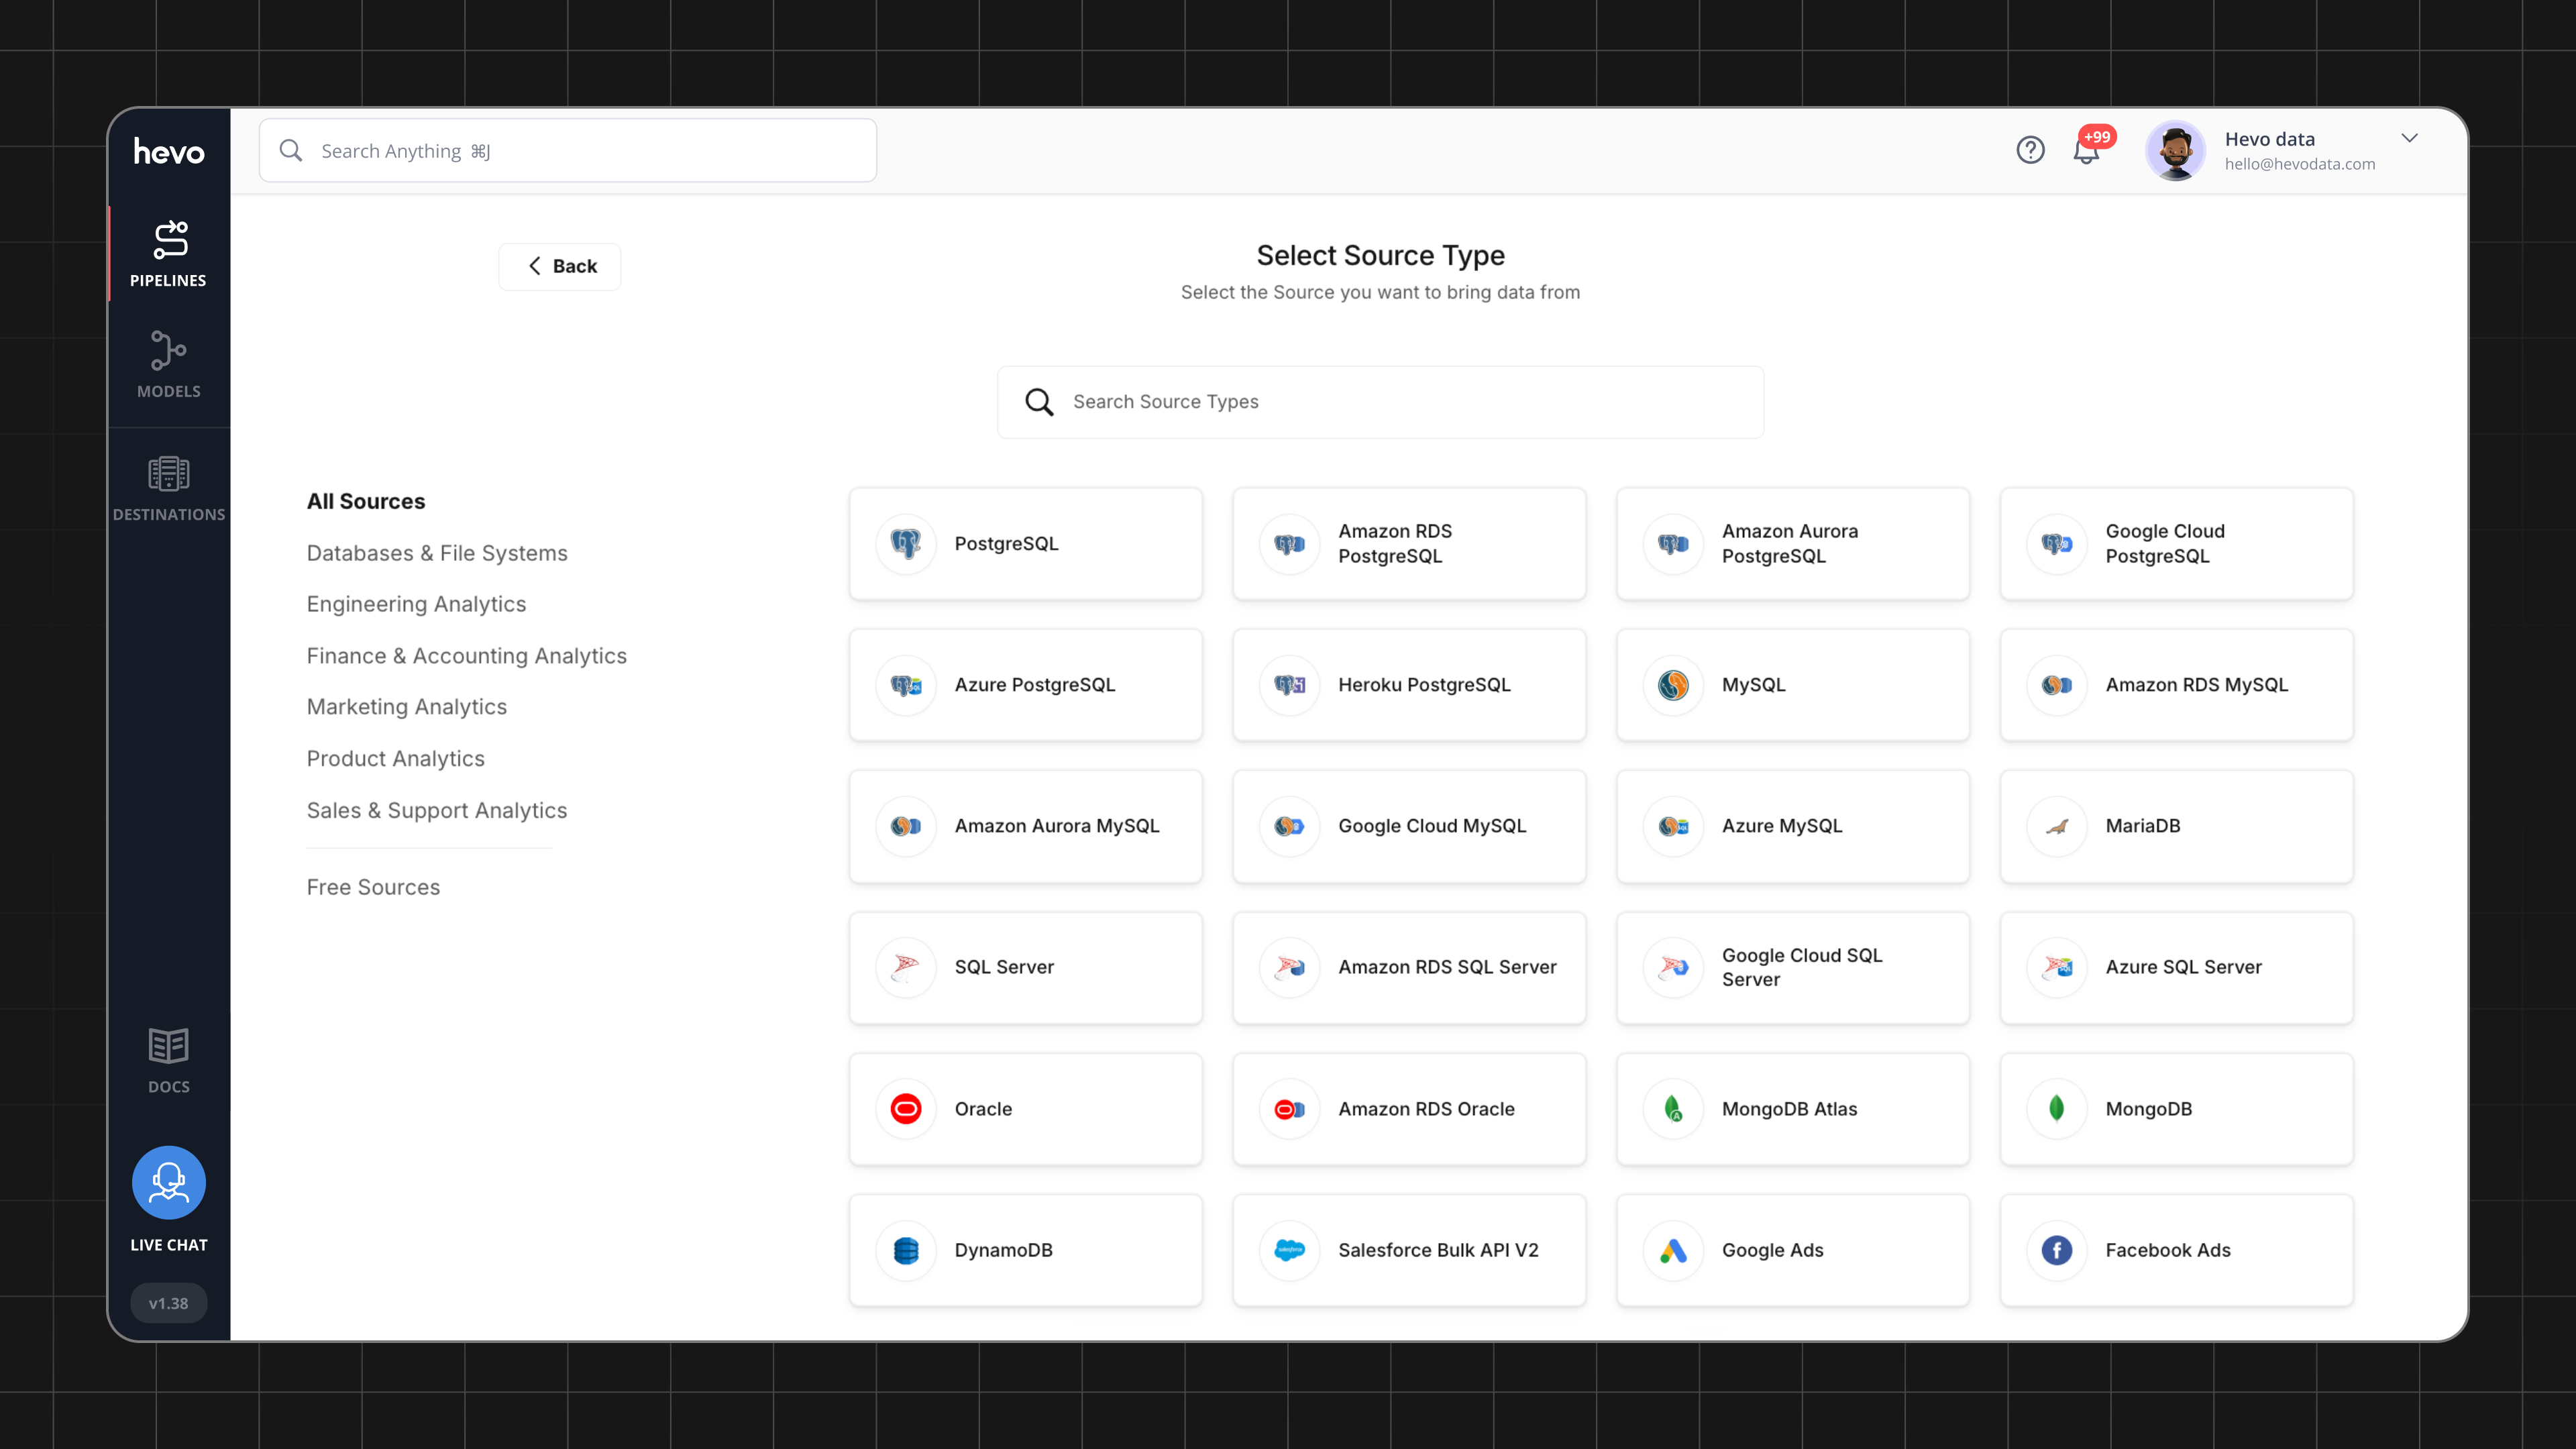Click the Facebook Ads icon

click(x=2057, y=1250)
